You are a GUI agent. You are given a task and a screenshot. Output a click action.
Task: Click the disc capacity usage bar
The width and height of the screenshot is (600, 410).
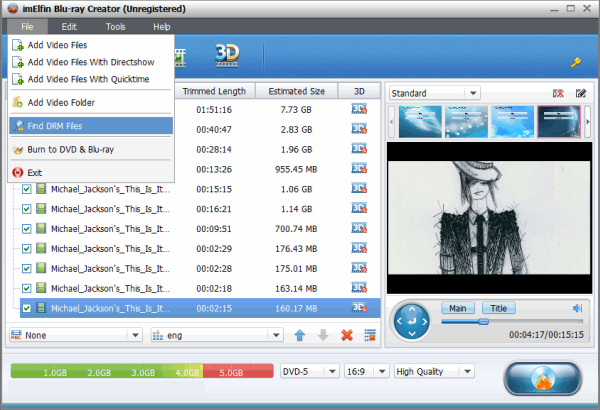pos(142,371)
